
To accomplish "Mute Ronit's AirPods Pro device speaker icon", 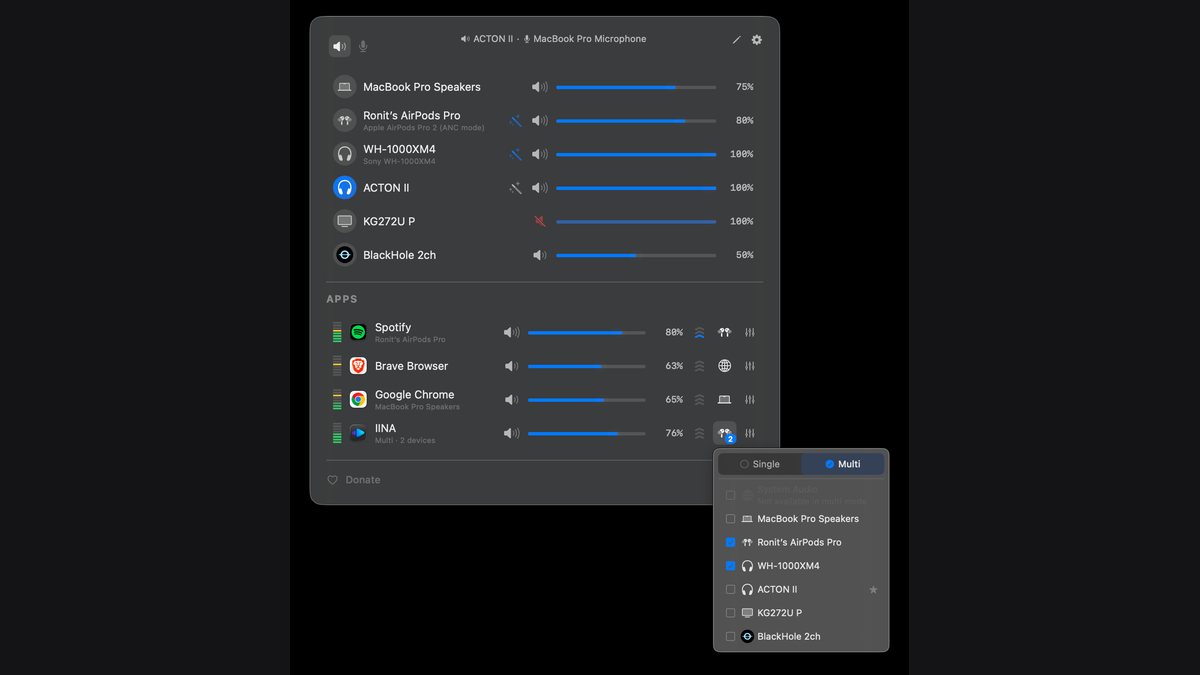I will tap(540, 120).
